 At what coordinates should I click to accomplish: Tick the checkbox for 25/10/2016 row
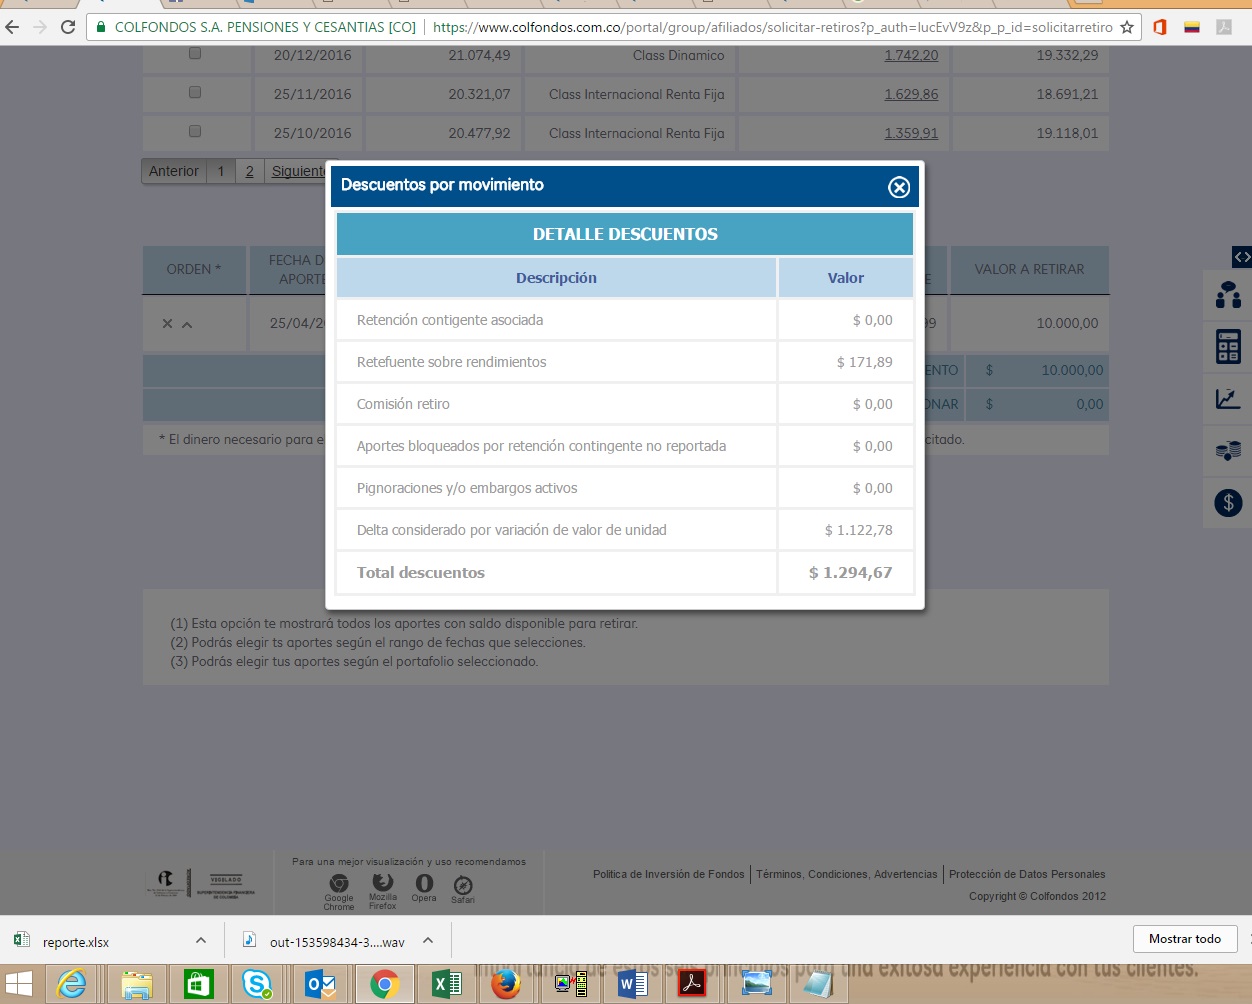pyautogui.click(x=195, y=131)
